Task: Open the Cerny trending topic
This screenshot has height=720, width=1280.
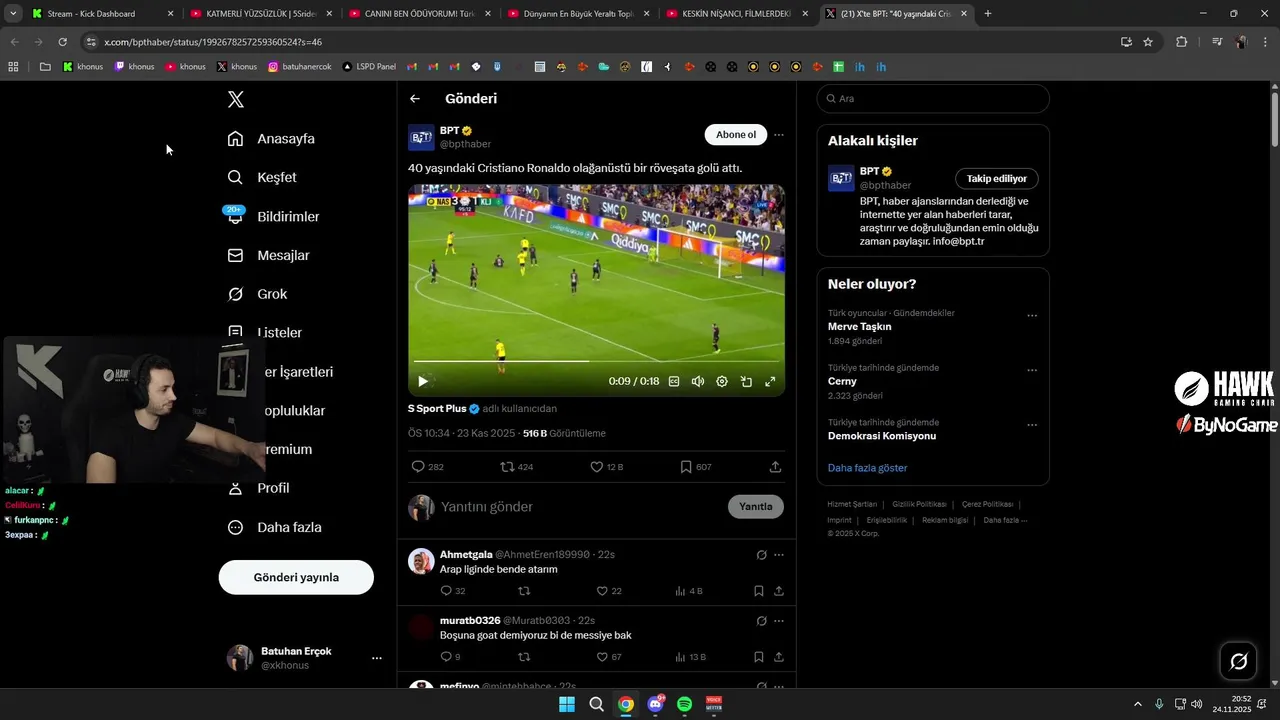Action: pyautogui.click(x=842, y=381)
